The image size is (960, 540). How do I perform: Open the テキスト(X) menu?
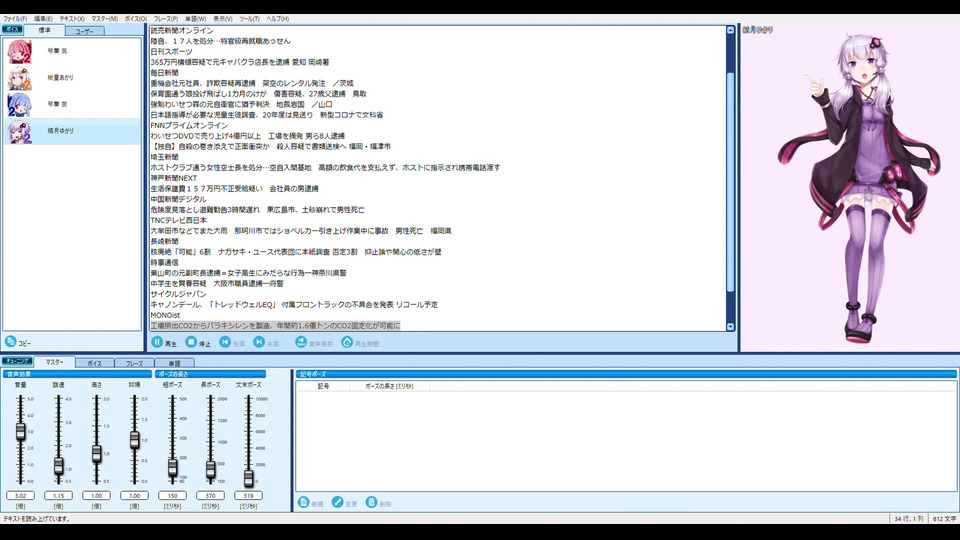[72, 19]
